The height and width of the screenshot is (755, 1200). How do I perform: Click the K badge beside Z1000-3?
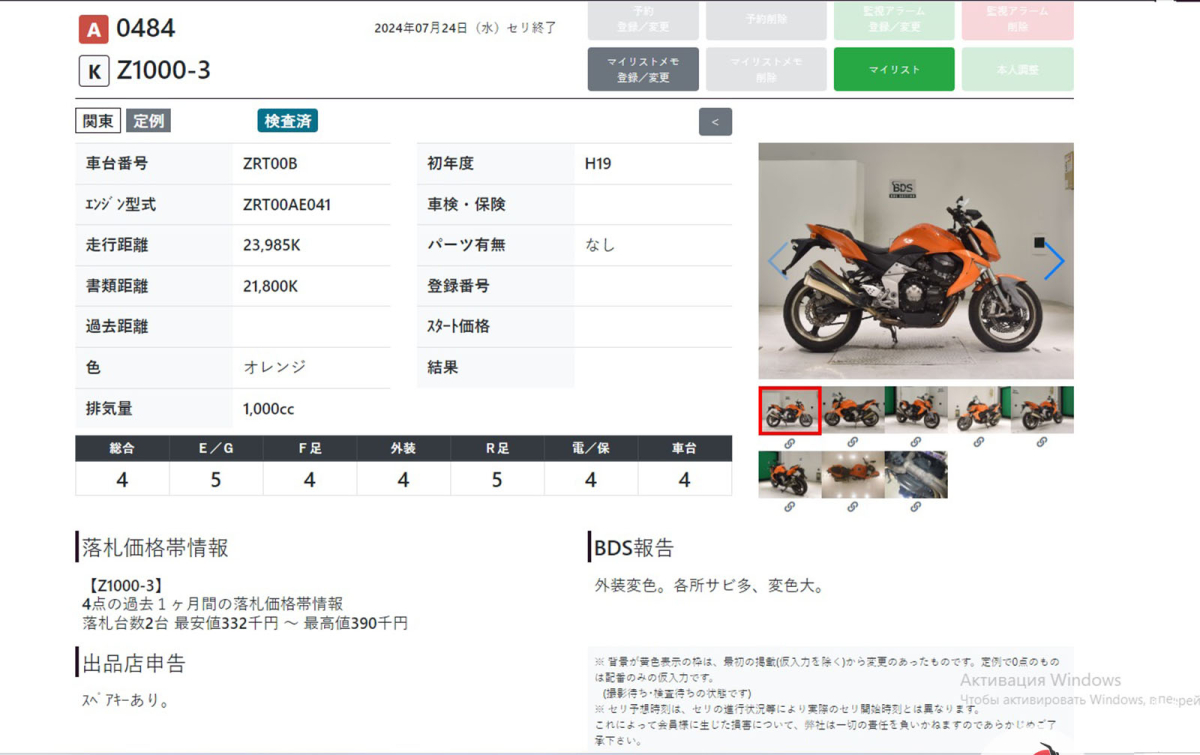click(x=93, y=71)
